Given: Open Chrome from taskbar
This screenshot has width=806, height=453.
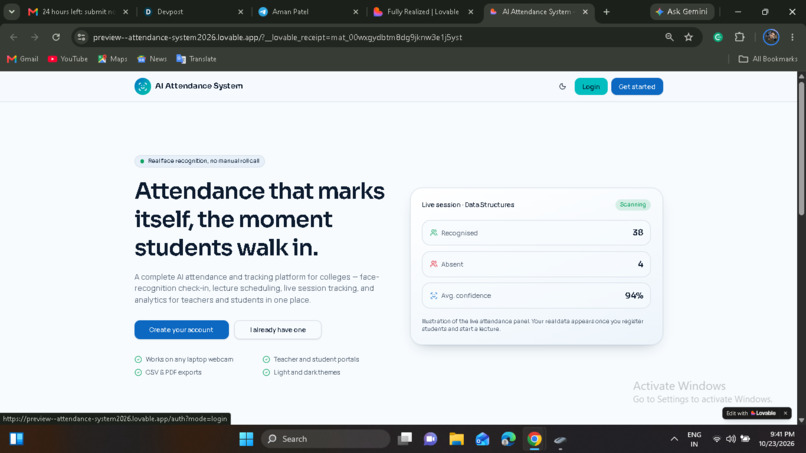Looking at the screenshot, I should click(x=535, y=439).
